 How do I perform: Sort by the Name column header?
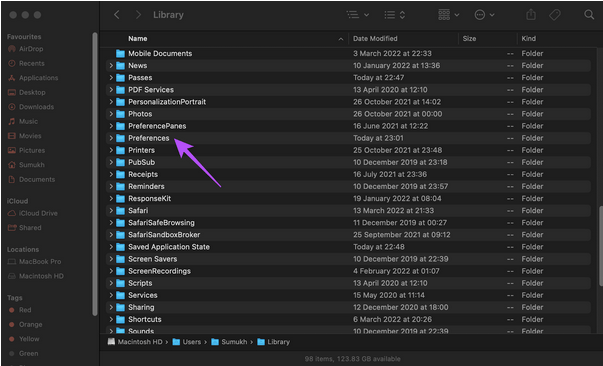[x=138, y=38]
